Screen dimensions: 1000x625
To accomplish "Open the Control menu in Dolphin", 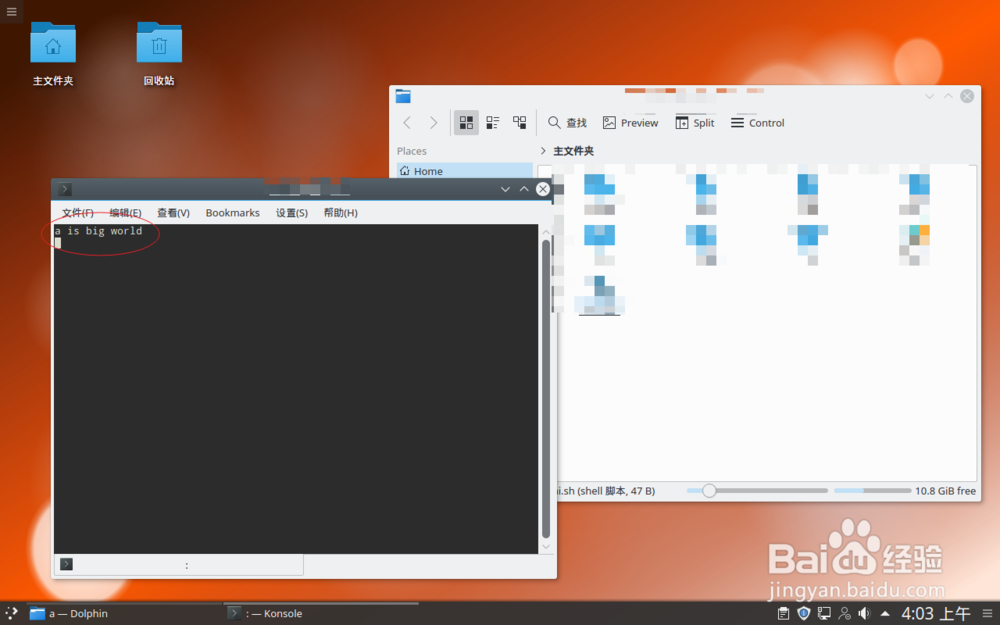I will click(757, 122).
